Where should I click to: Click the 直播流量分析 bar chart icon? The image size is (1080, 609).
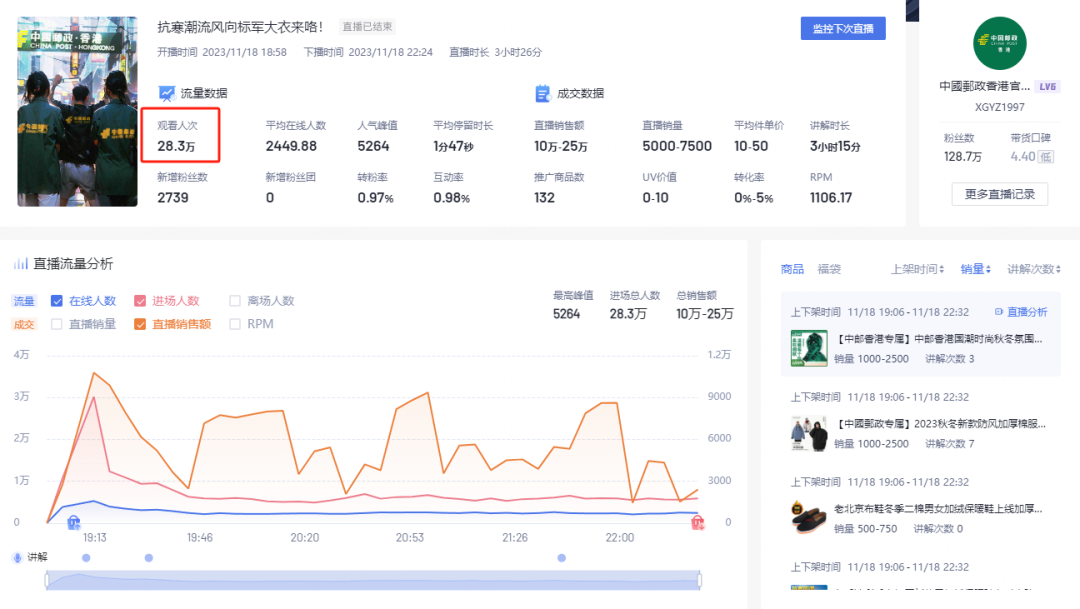tap(21, 263)
